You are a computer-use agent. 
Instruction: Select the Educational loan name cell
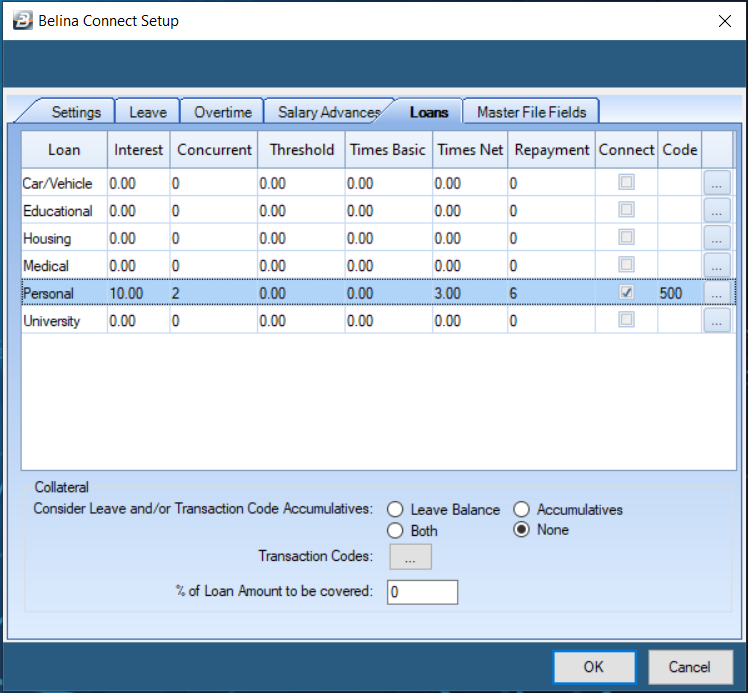64,211
